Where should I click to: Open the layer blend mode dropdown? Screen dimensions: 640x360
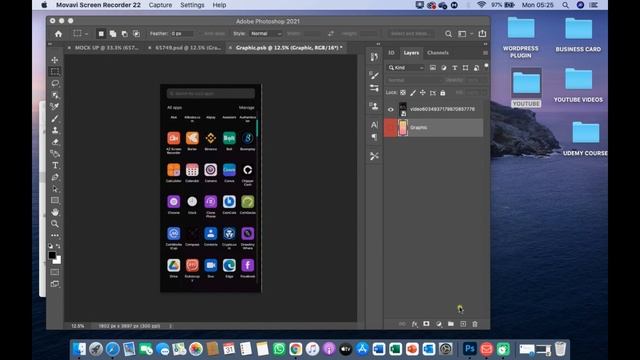(x=414, y=80)
